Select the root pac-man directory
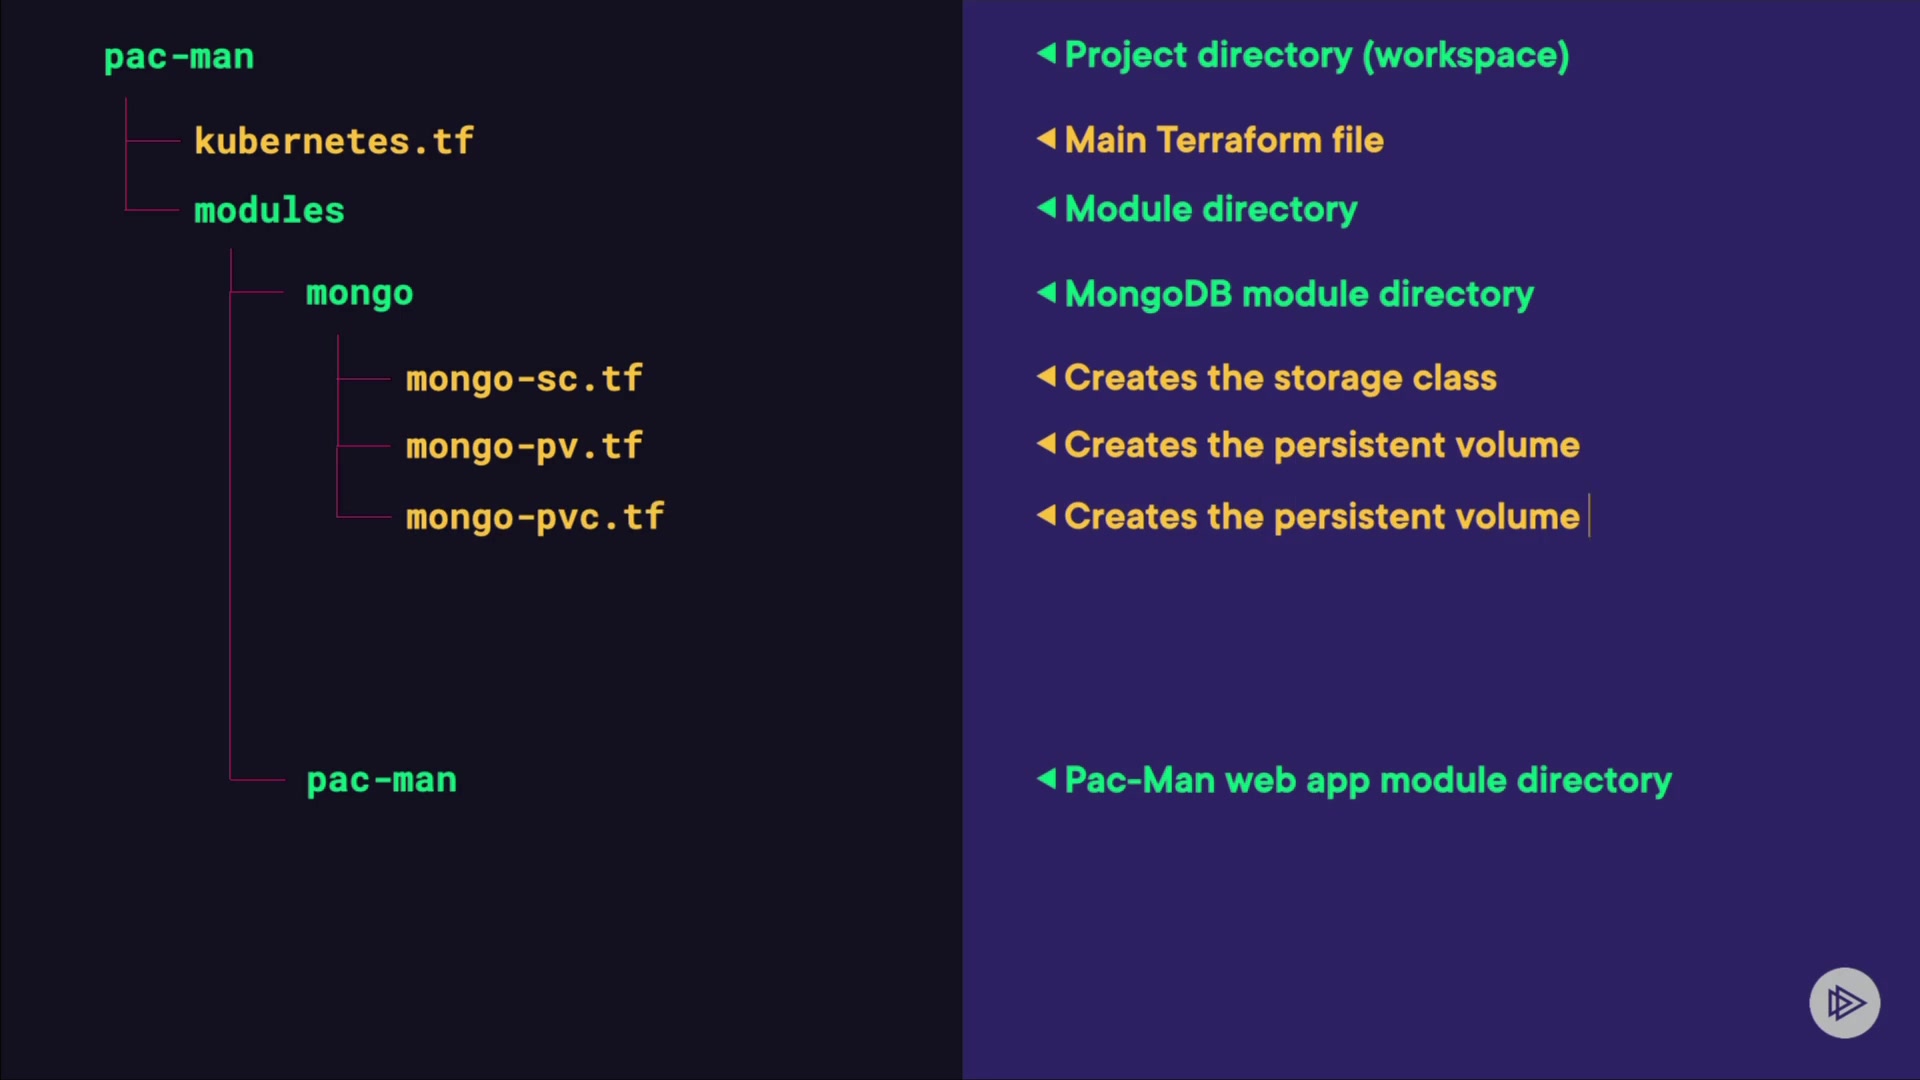 pyautogui.click(x=179, y=57)
